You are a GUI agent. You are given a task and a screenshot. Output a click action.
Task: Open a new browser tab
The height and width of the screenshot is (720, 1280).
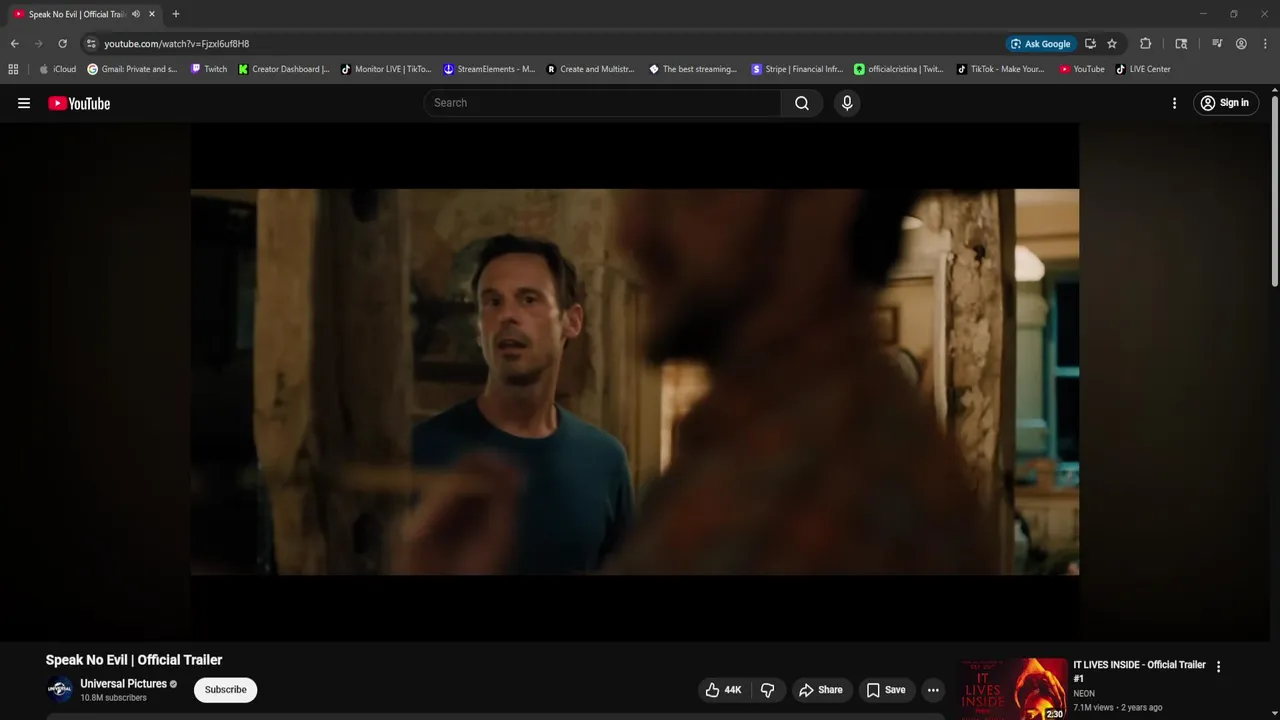pos(176,14)
